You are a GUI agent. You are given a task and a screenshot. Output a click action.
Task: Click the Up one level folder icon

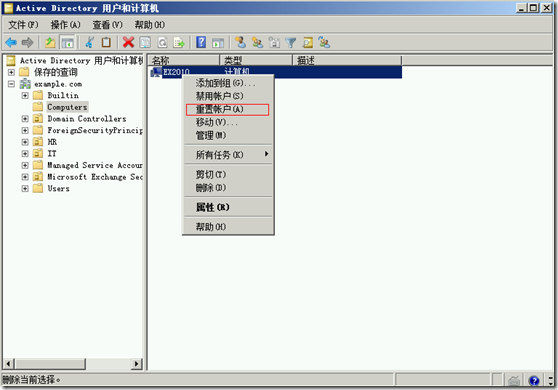pyautogui.click(x=50, y=43)
